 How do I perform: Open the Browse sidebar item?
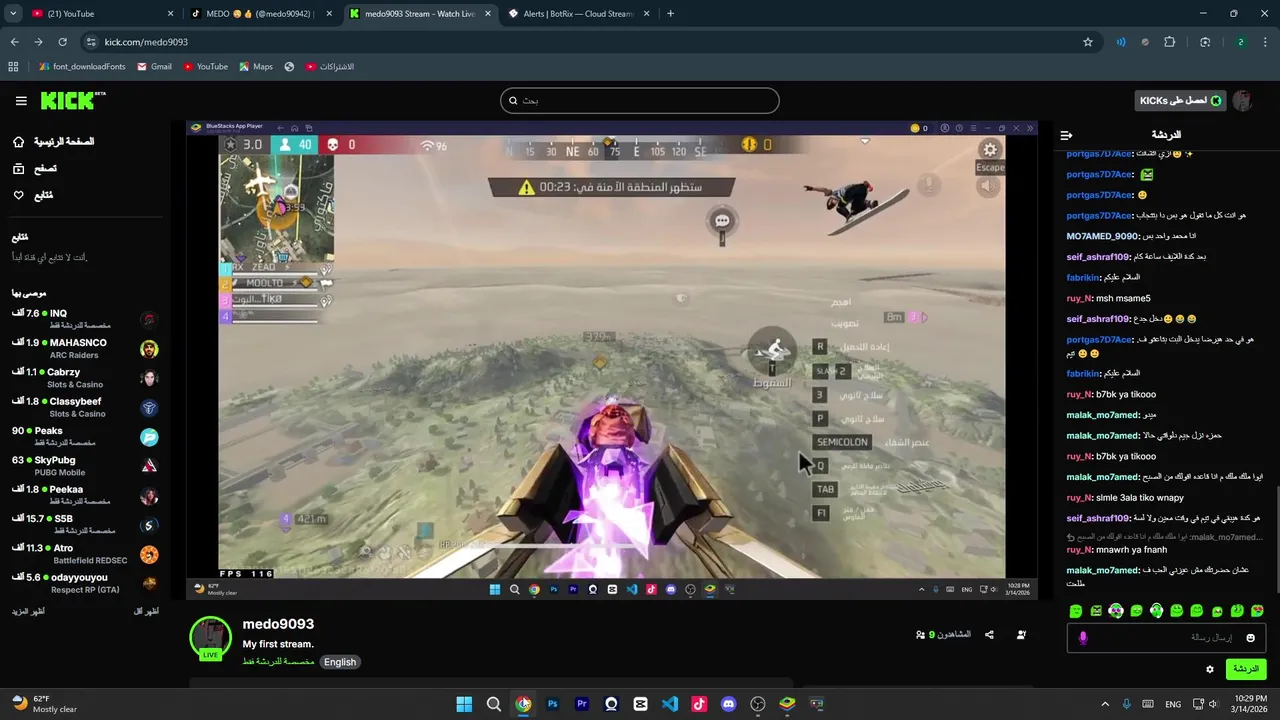[35, 169]
